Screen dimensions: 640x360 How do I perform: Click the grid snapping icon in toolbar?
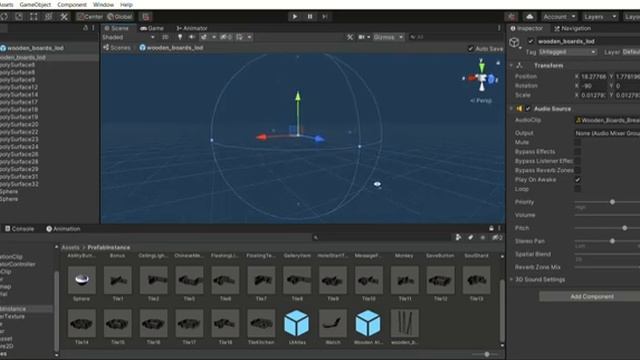coord(146,17)
